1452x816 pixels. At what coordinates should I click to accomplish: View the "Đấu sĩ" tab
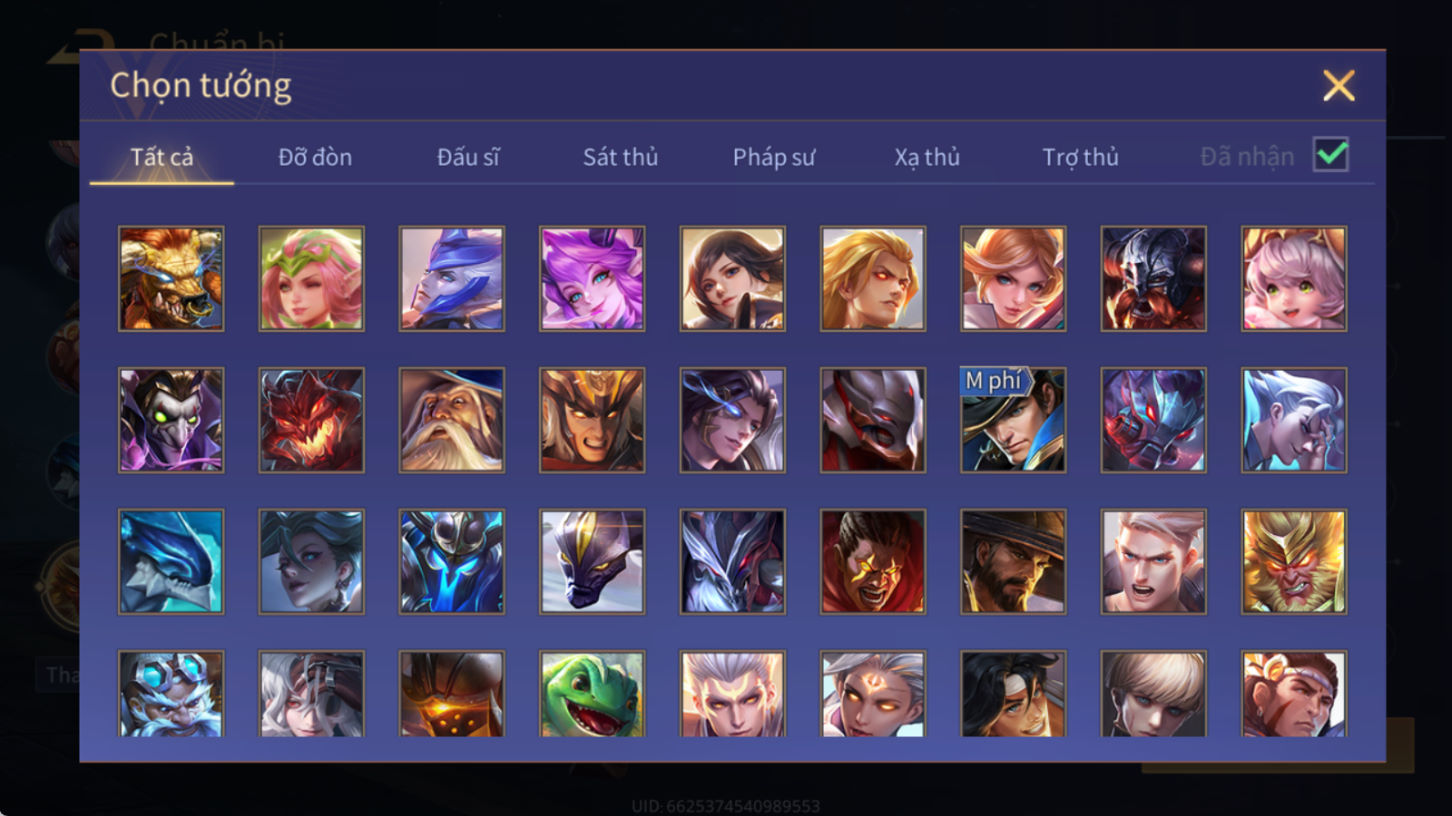point(468,157)
